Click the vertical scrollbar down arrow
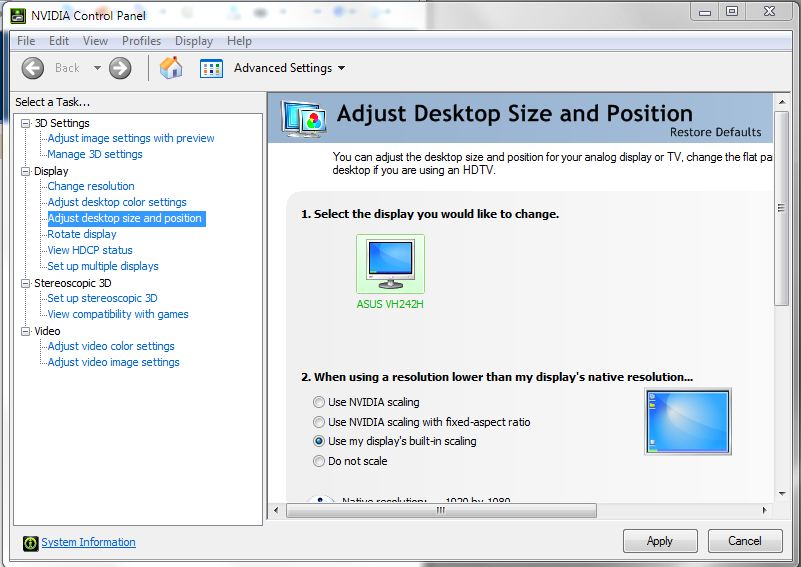This screenshot has width=801, height=567. 782,493
